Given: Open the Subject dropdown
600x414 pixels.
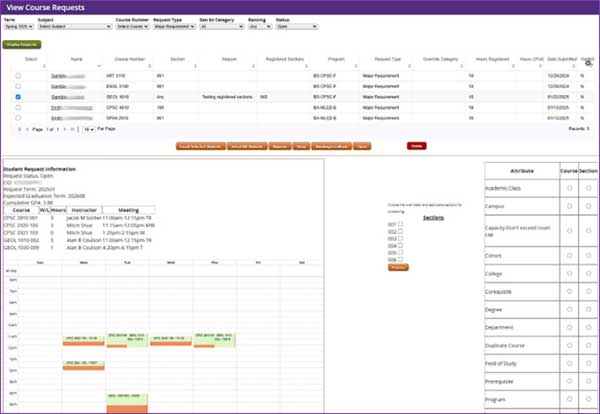Looking at the screenshot, I should [x=75, y=26].
